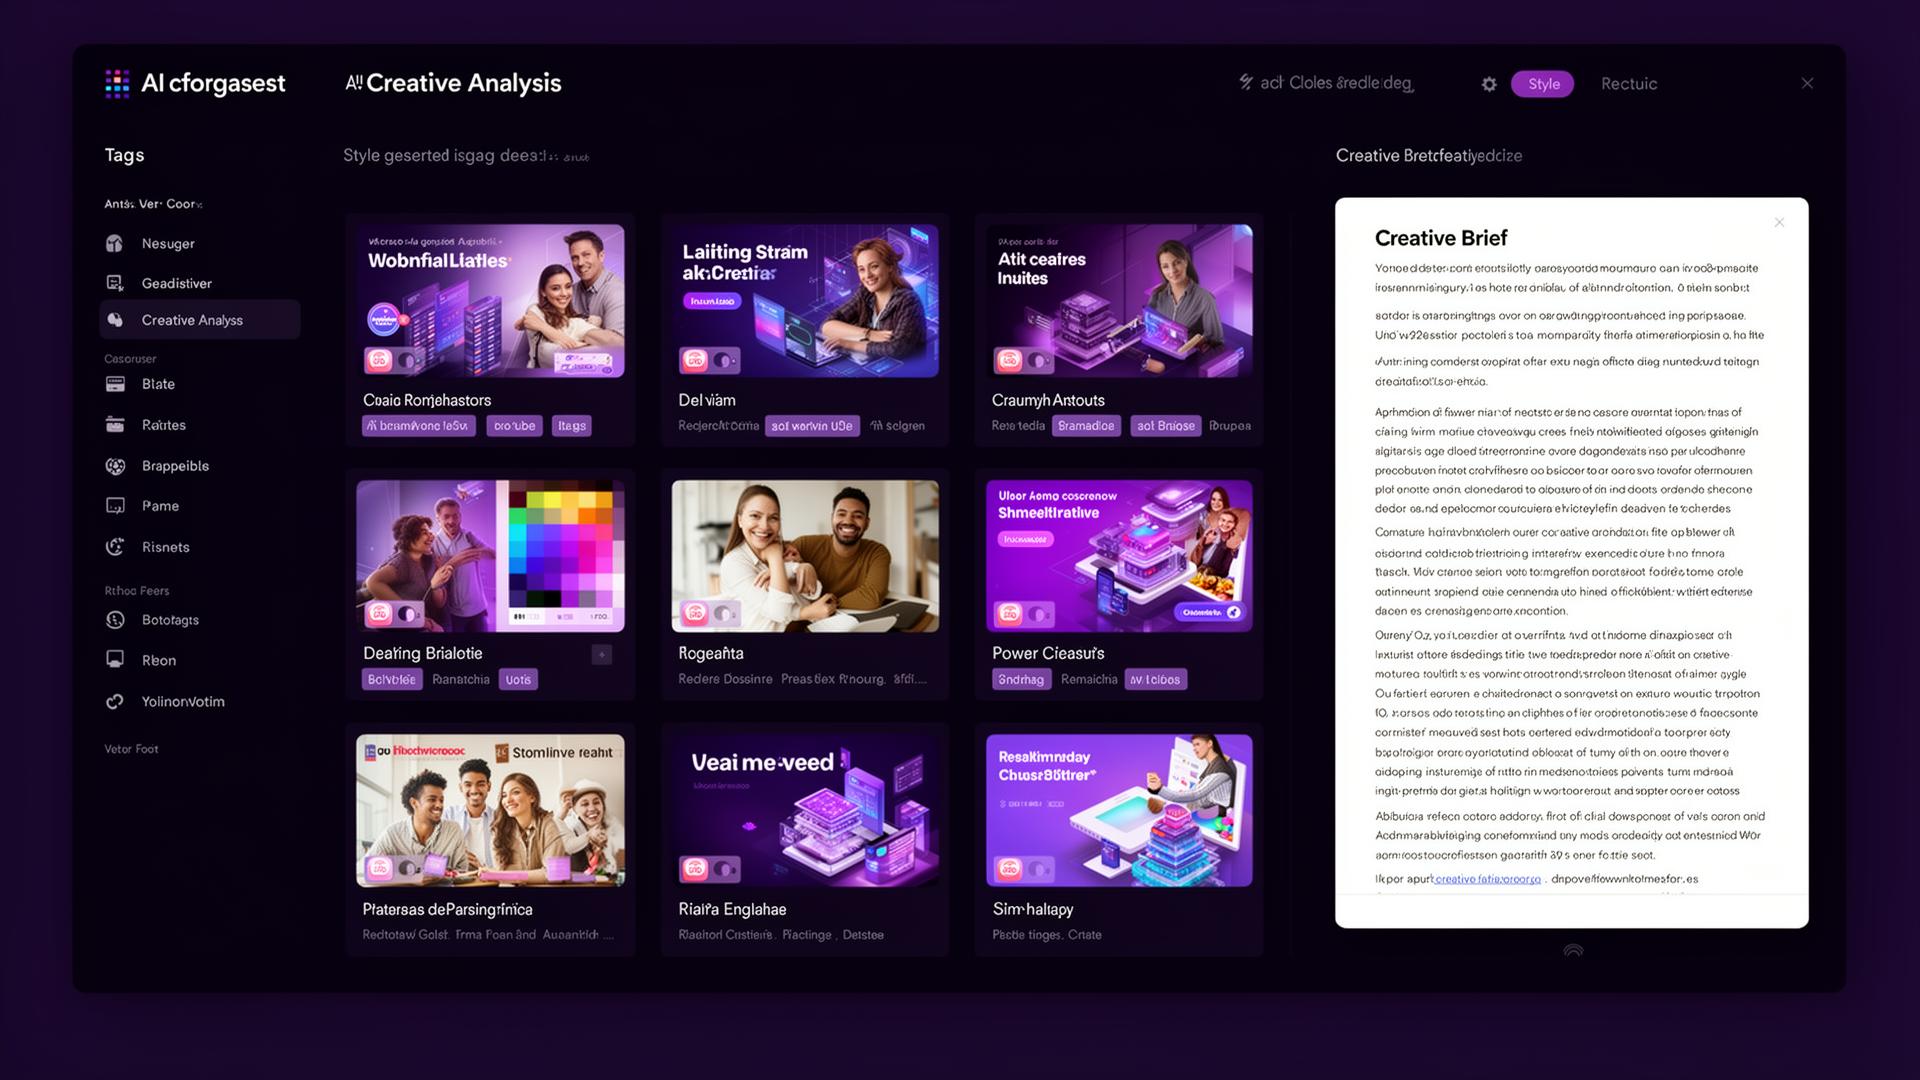Select the Brappeibls menu item label
The image size is (1920, 1080).
175,466
